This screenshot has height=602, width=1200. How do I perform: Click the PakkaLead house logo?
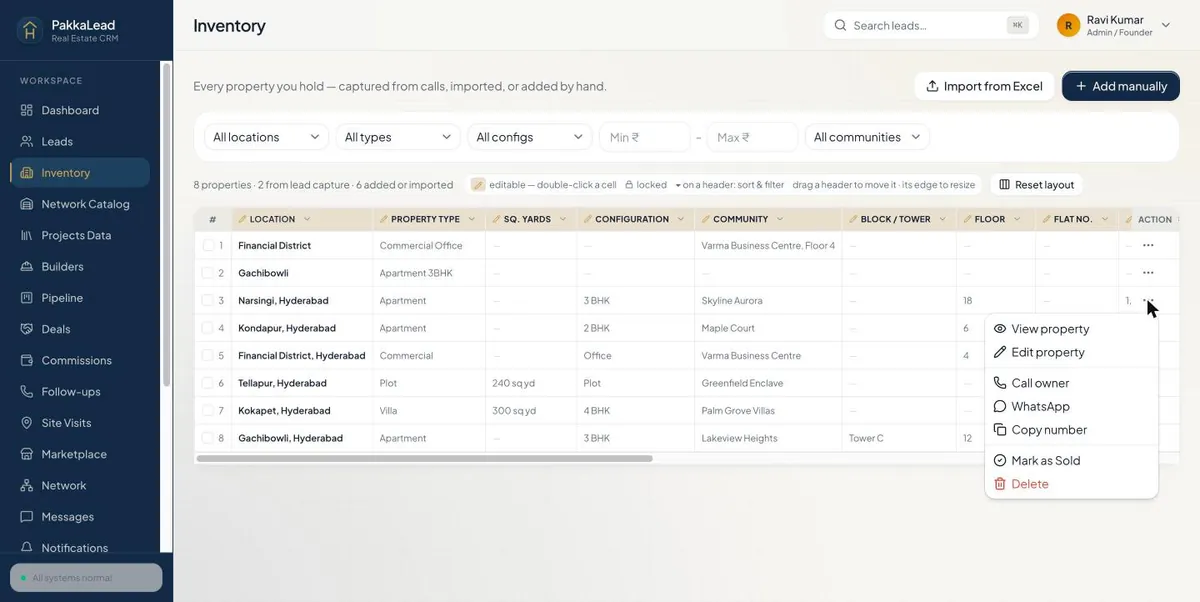(30, 31)
